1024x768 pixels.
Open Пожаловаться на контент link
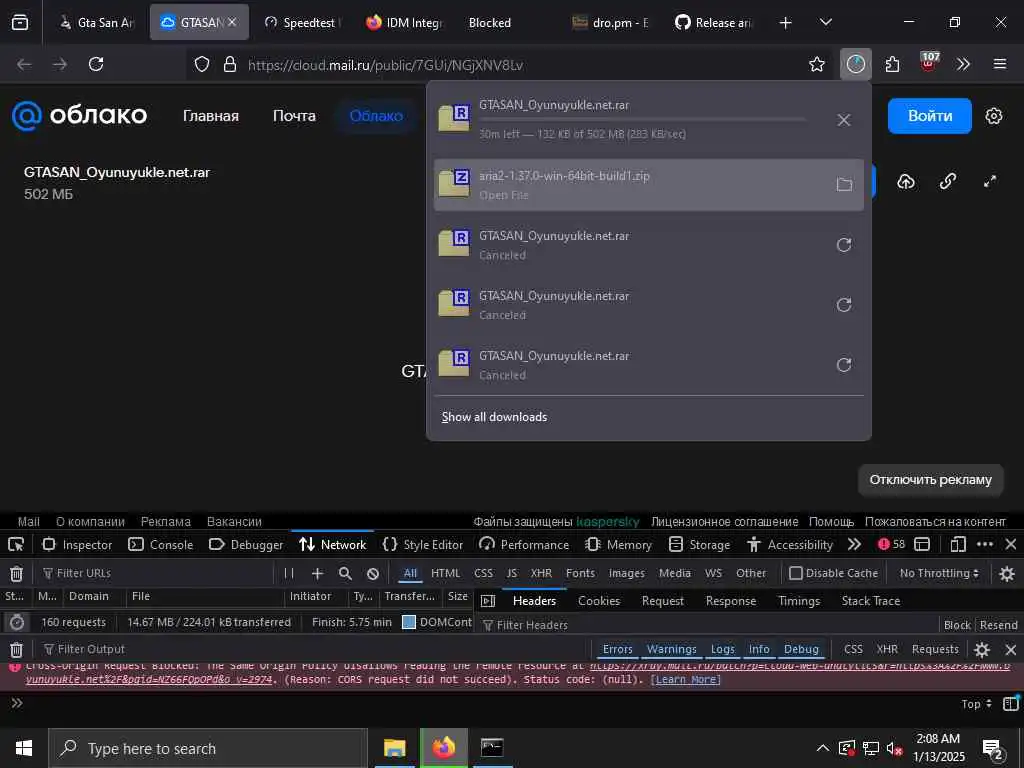(x=935, y=521)
